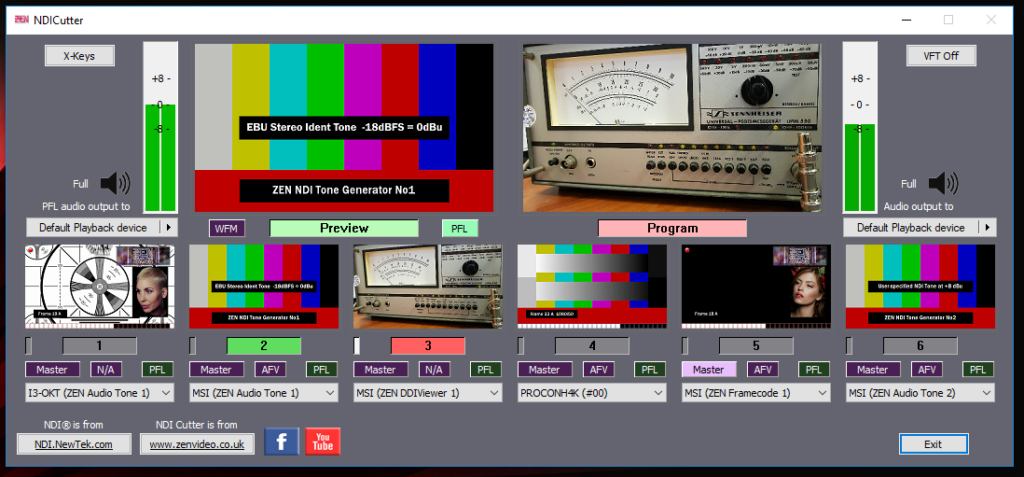Toggle AFV on channel 6
The image size is (1024, 477).
(927, 369)
